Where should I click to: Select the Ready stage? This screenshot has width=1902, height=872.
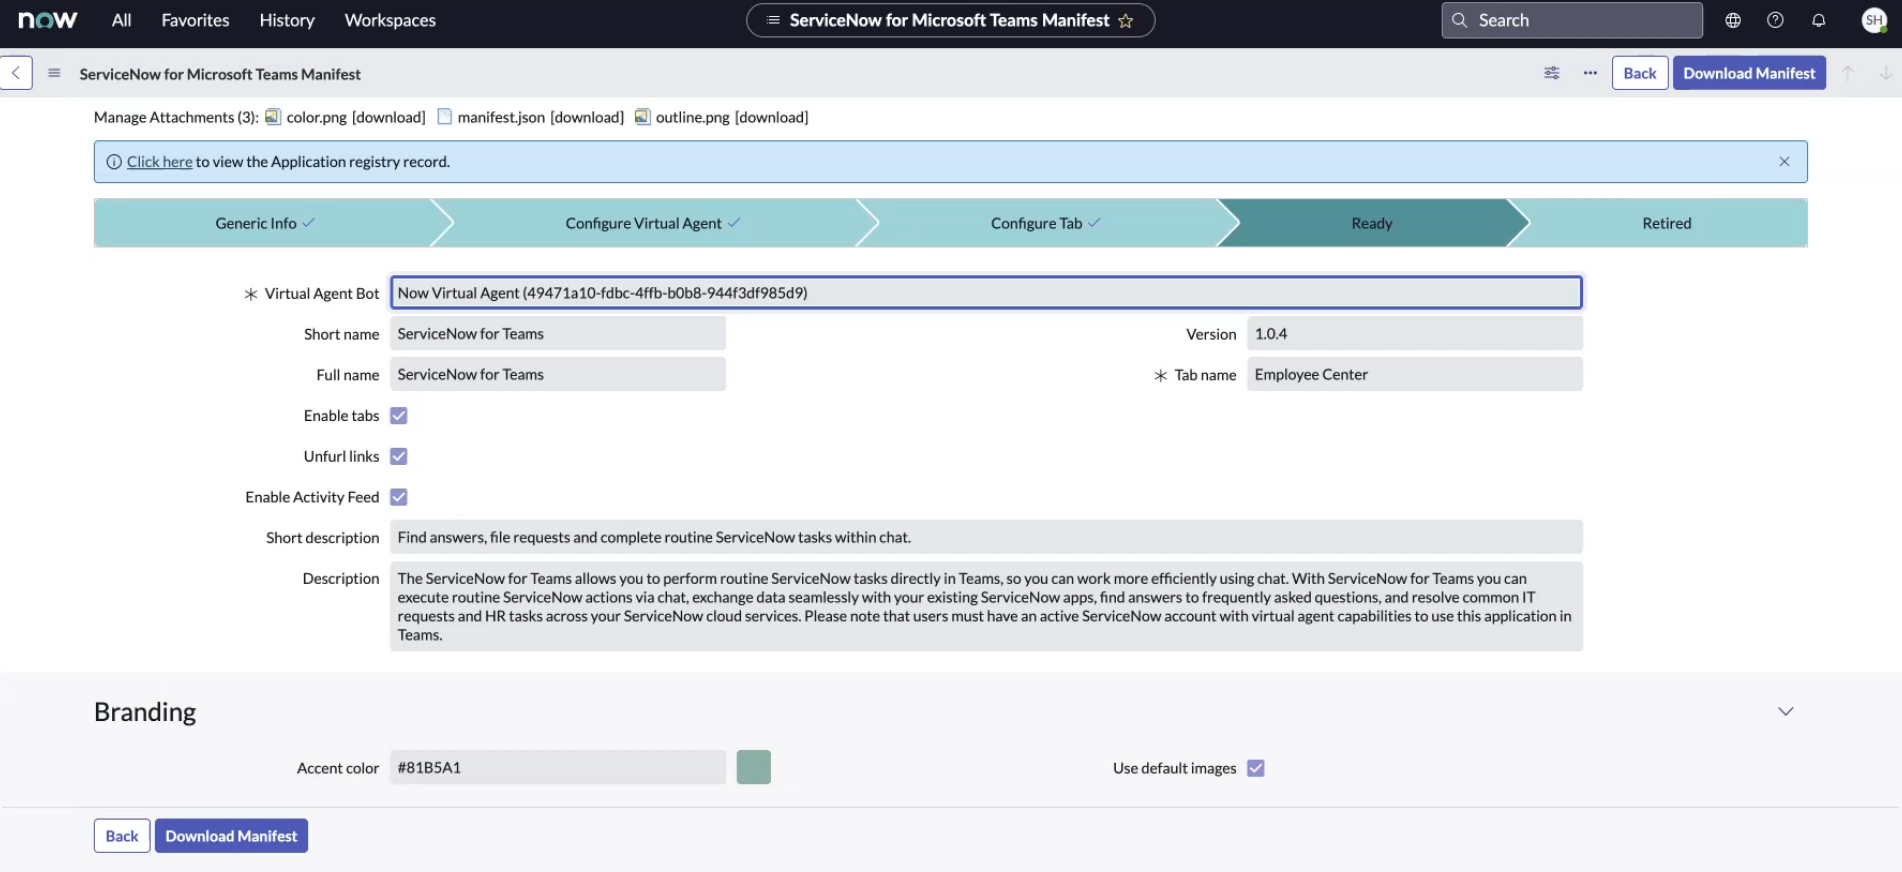tap(1371, 223)
